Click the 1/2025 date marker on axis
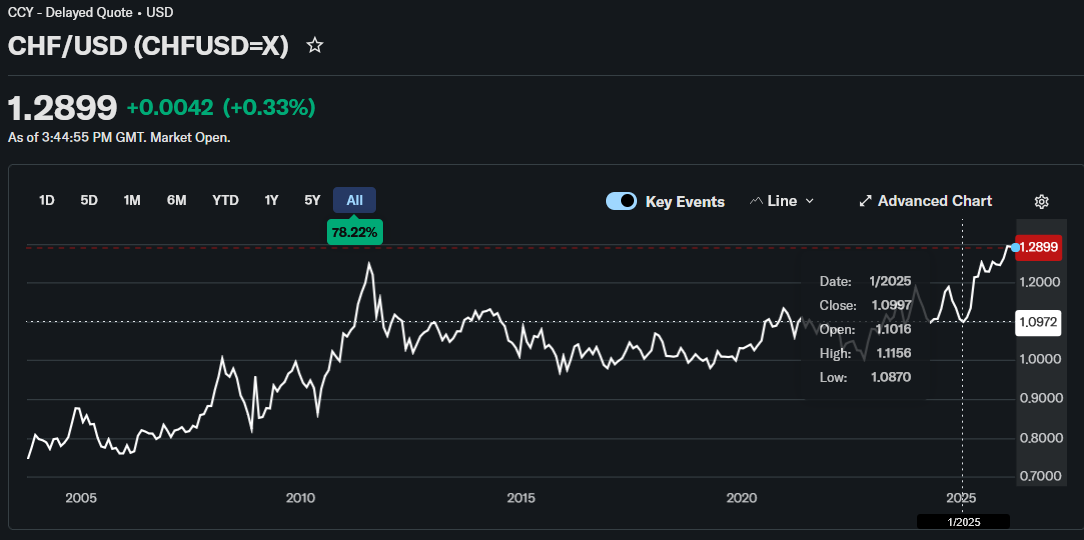Viewport: 1084px width, 540px height. [962, 522]
